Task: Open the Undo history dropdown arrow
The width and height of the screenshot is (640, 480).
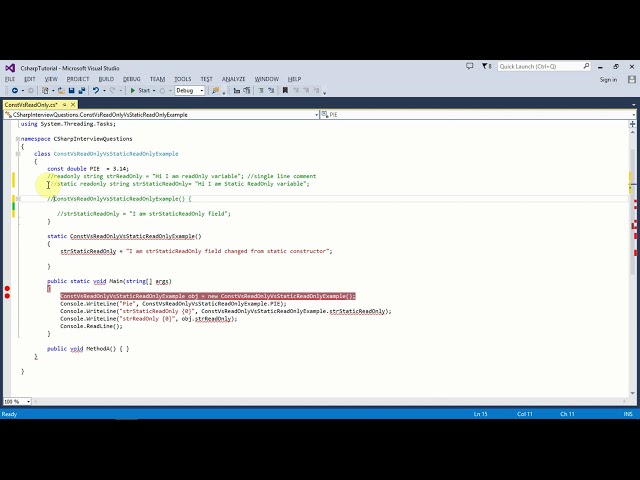Action: click(x=104, y=91)
